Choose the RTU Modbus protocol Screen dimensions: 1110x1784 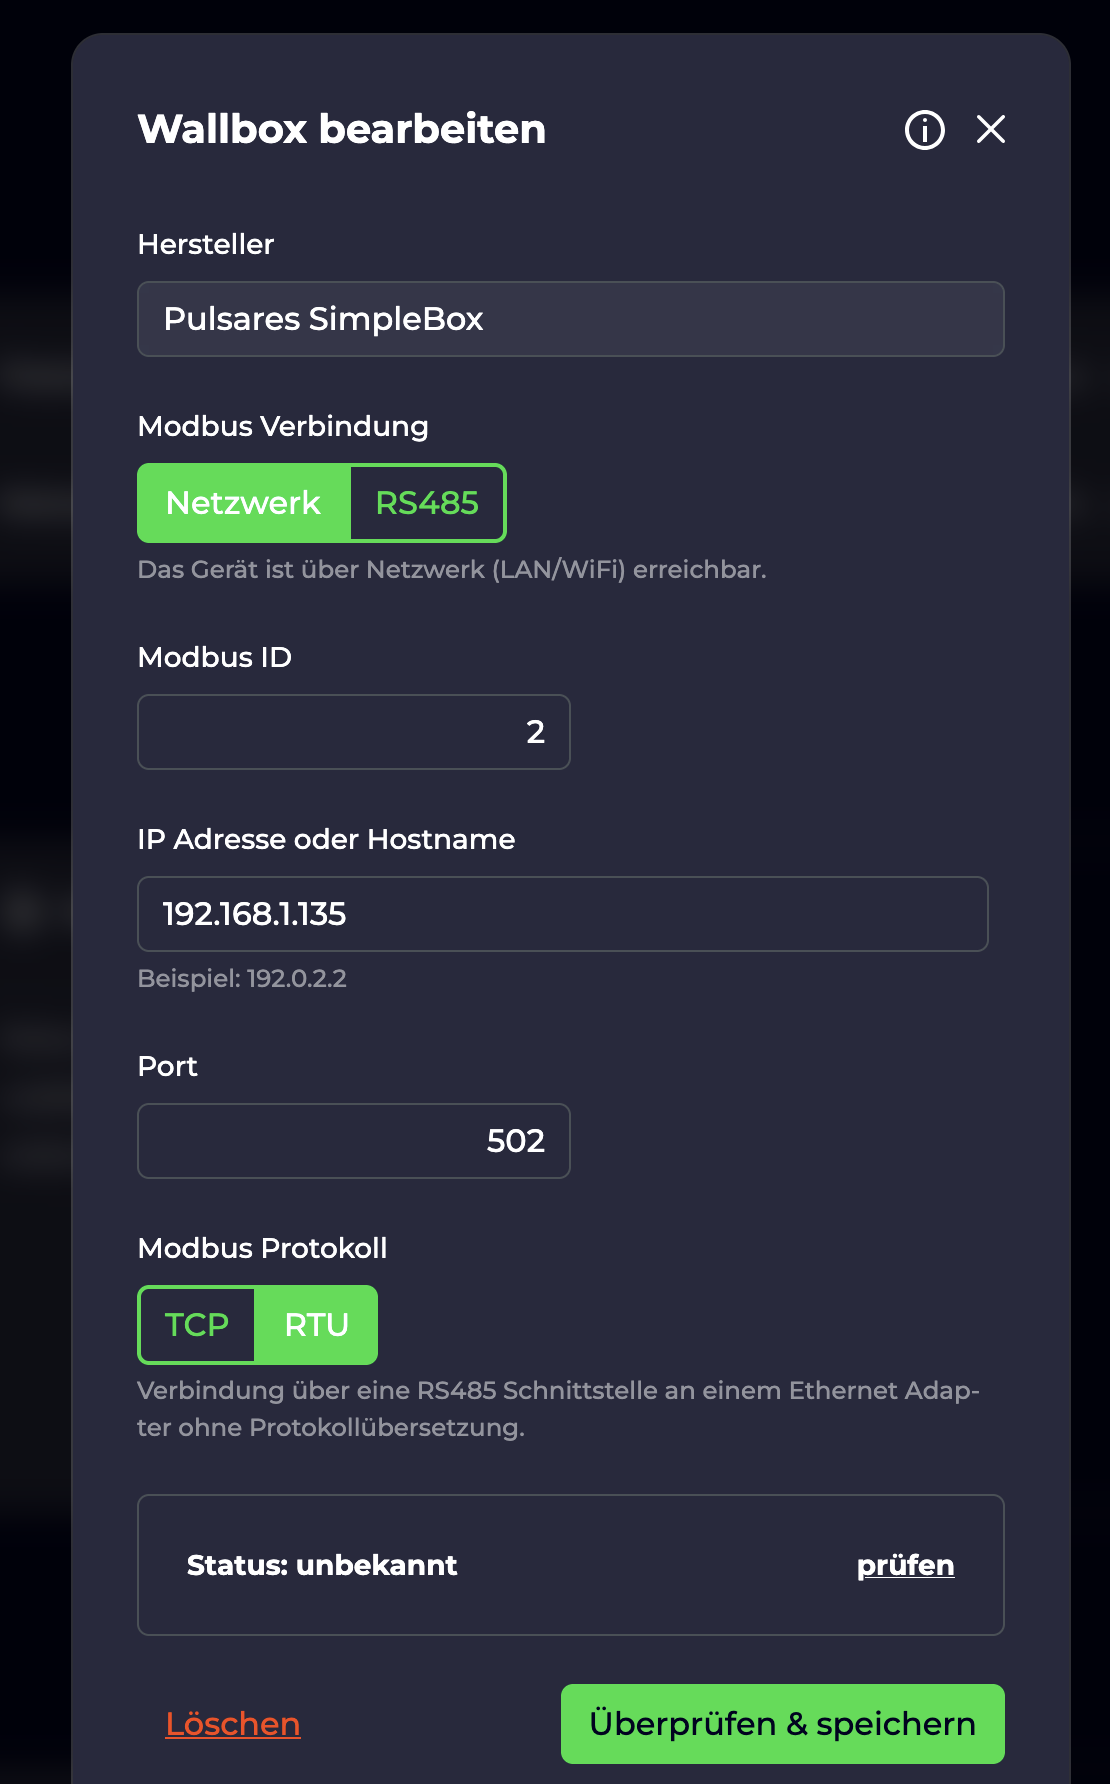pyautogui.click(x=316, y=1325)
